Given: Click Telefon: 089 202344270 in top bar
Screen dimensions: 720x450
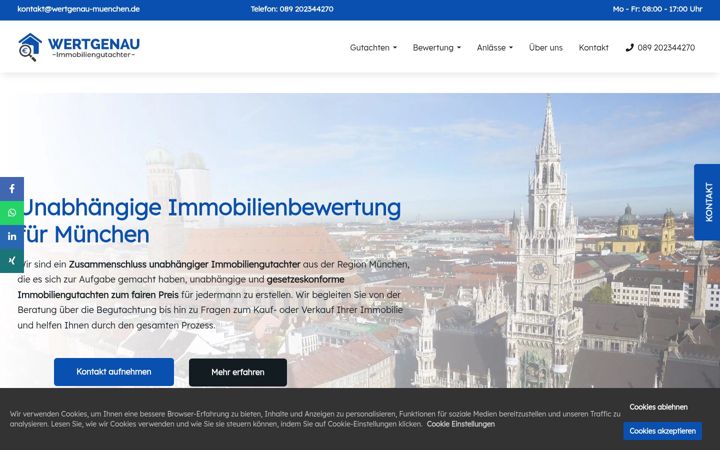Looking at the screenshot, I should (292, 9).
